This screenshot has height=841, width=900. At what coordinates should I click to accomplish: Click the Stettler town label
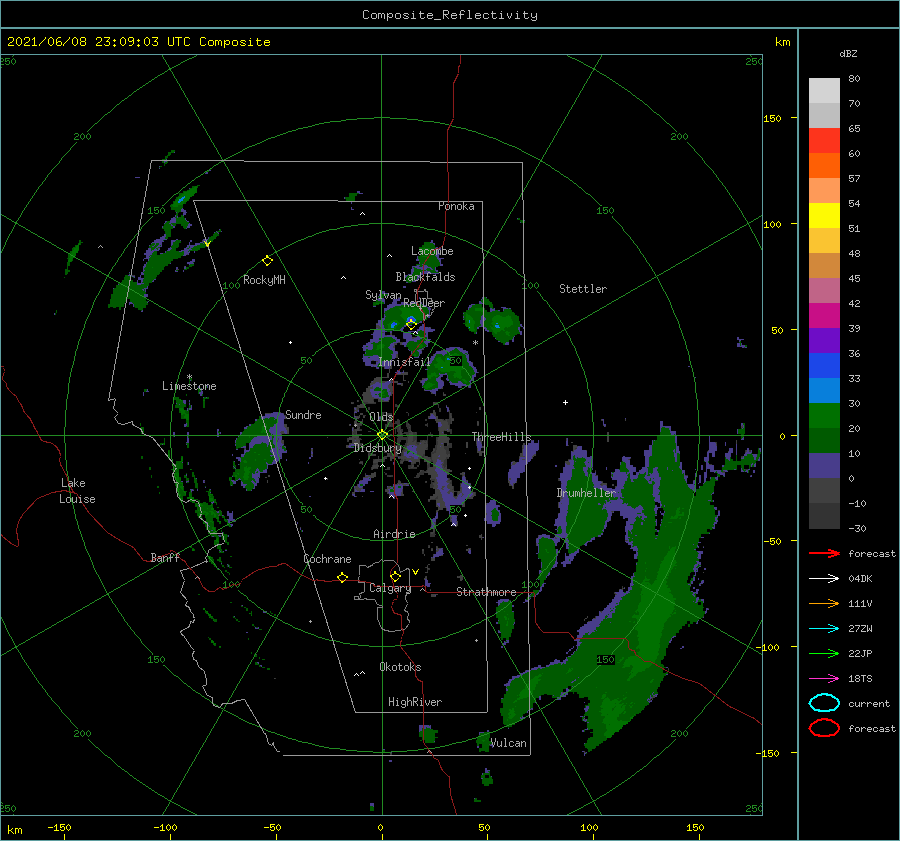click(x=583, y=289)
